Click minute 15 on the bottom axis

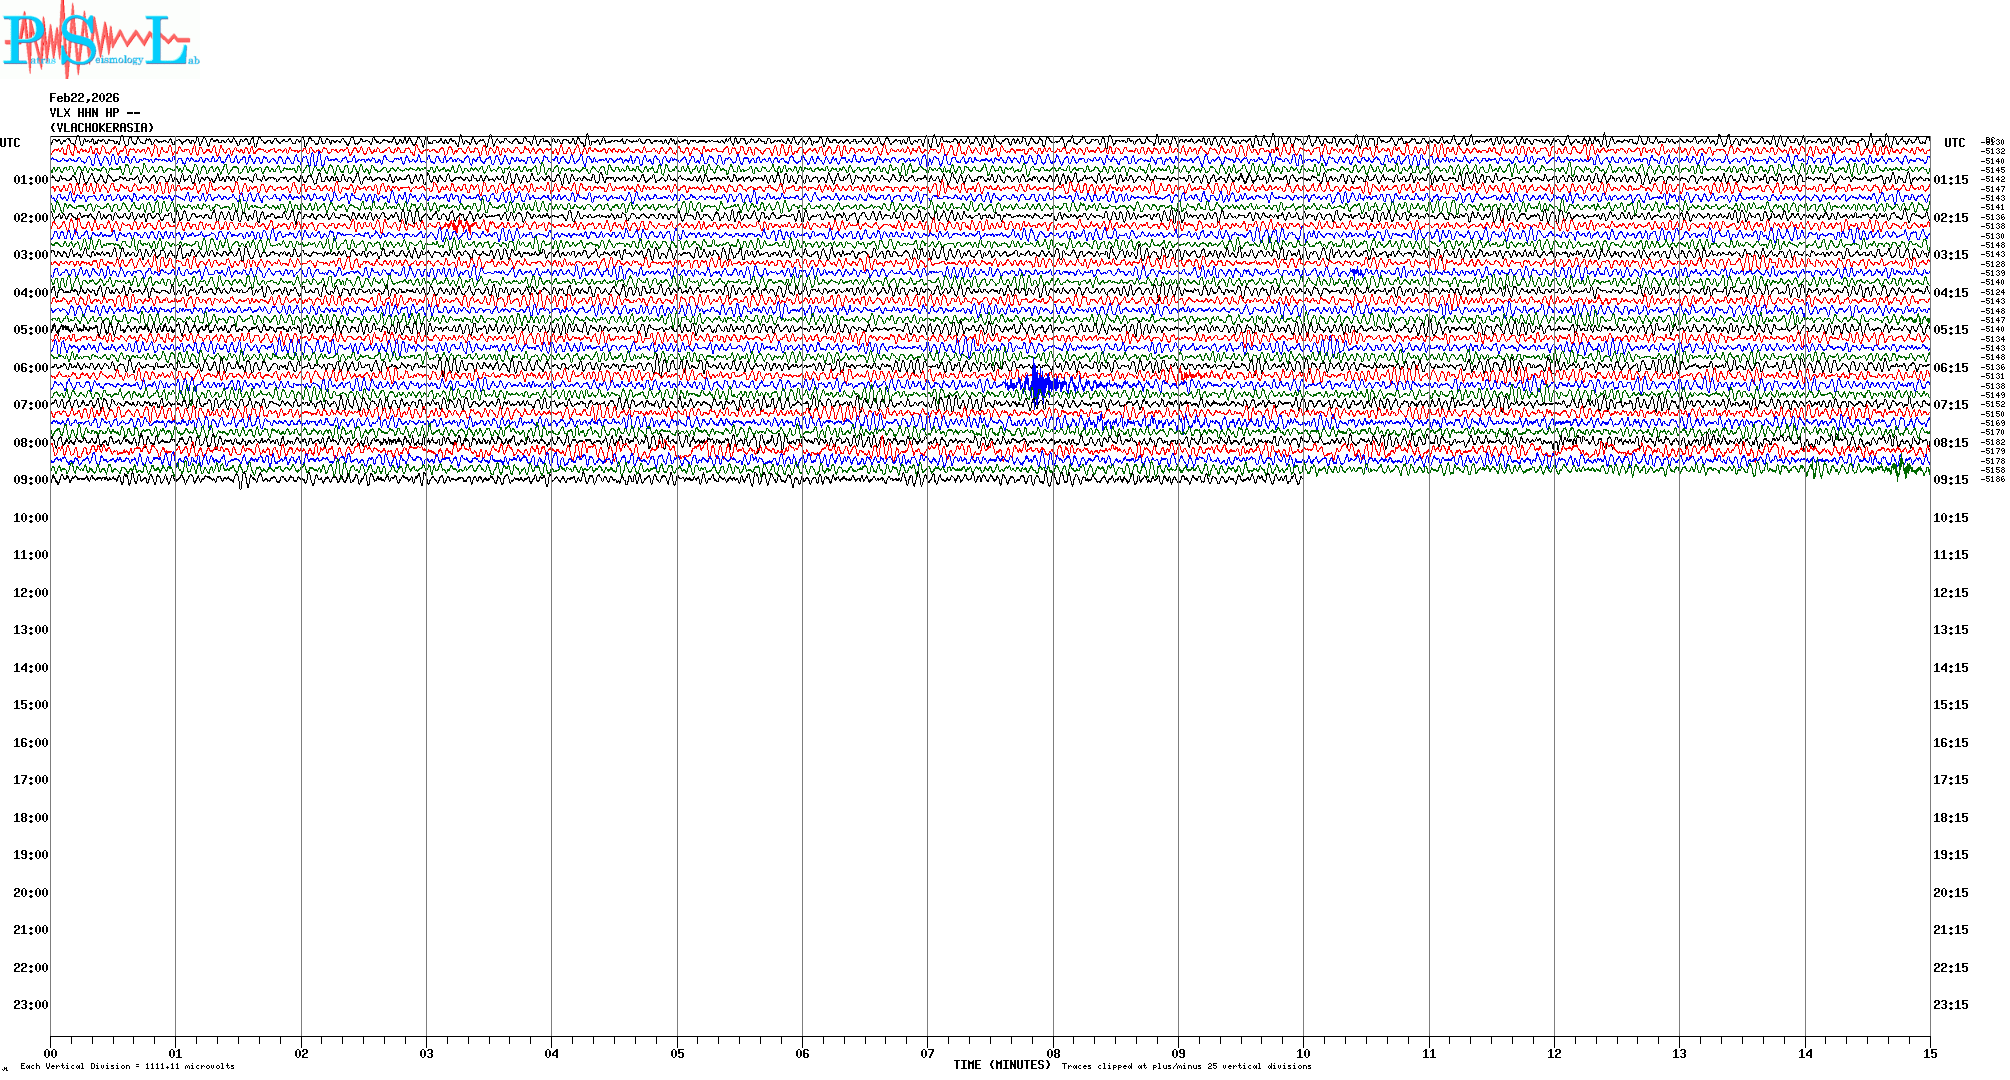[1929, 1053]
